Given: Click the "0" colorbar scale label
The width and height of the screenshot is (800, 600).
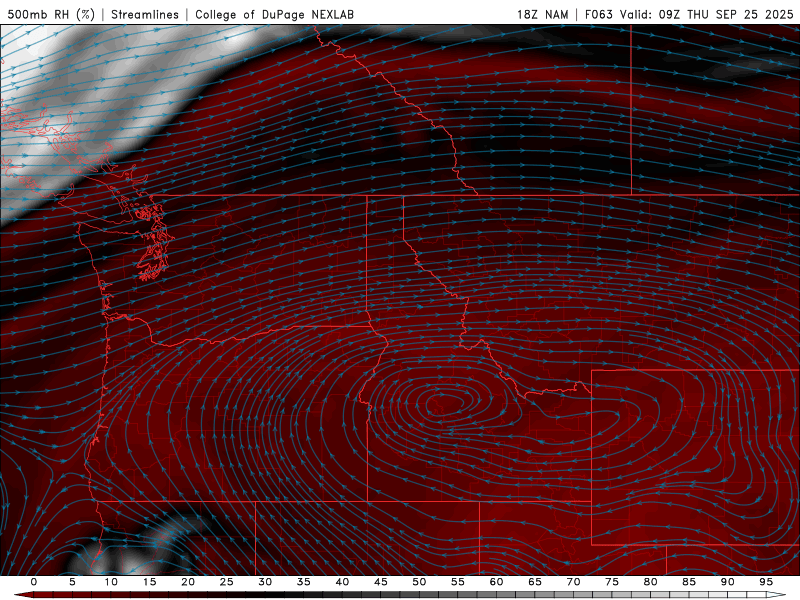Looking at the screenshot, I should (x=34, y=582).
